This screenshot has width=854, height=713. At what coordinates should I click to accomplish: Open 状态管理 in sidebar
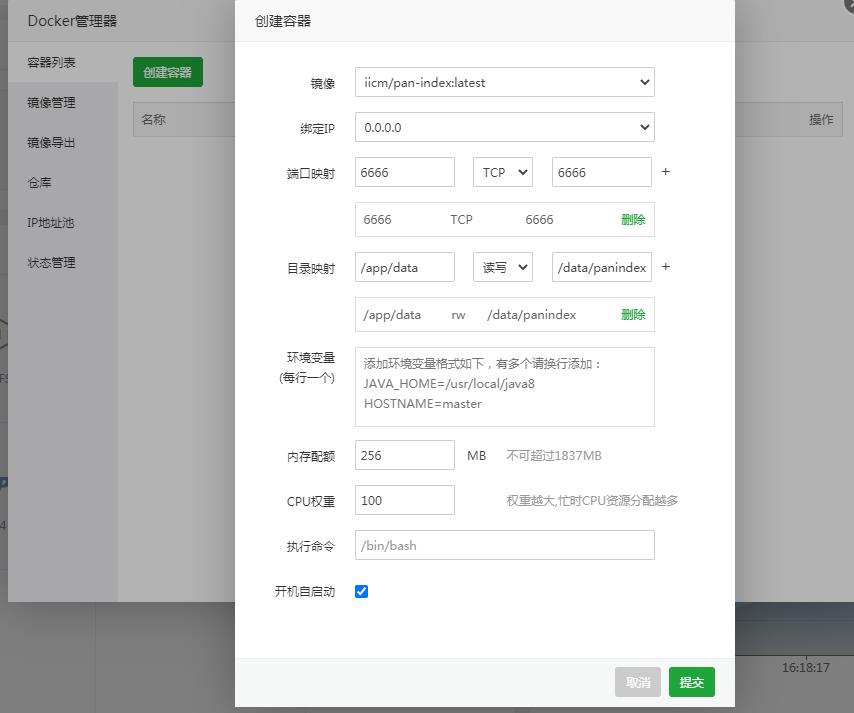pos(51,262)
